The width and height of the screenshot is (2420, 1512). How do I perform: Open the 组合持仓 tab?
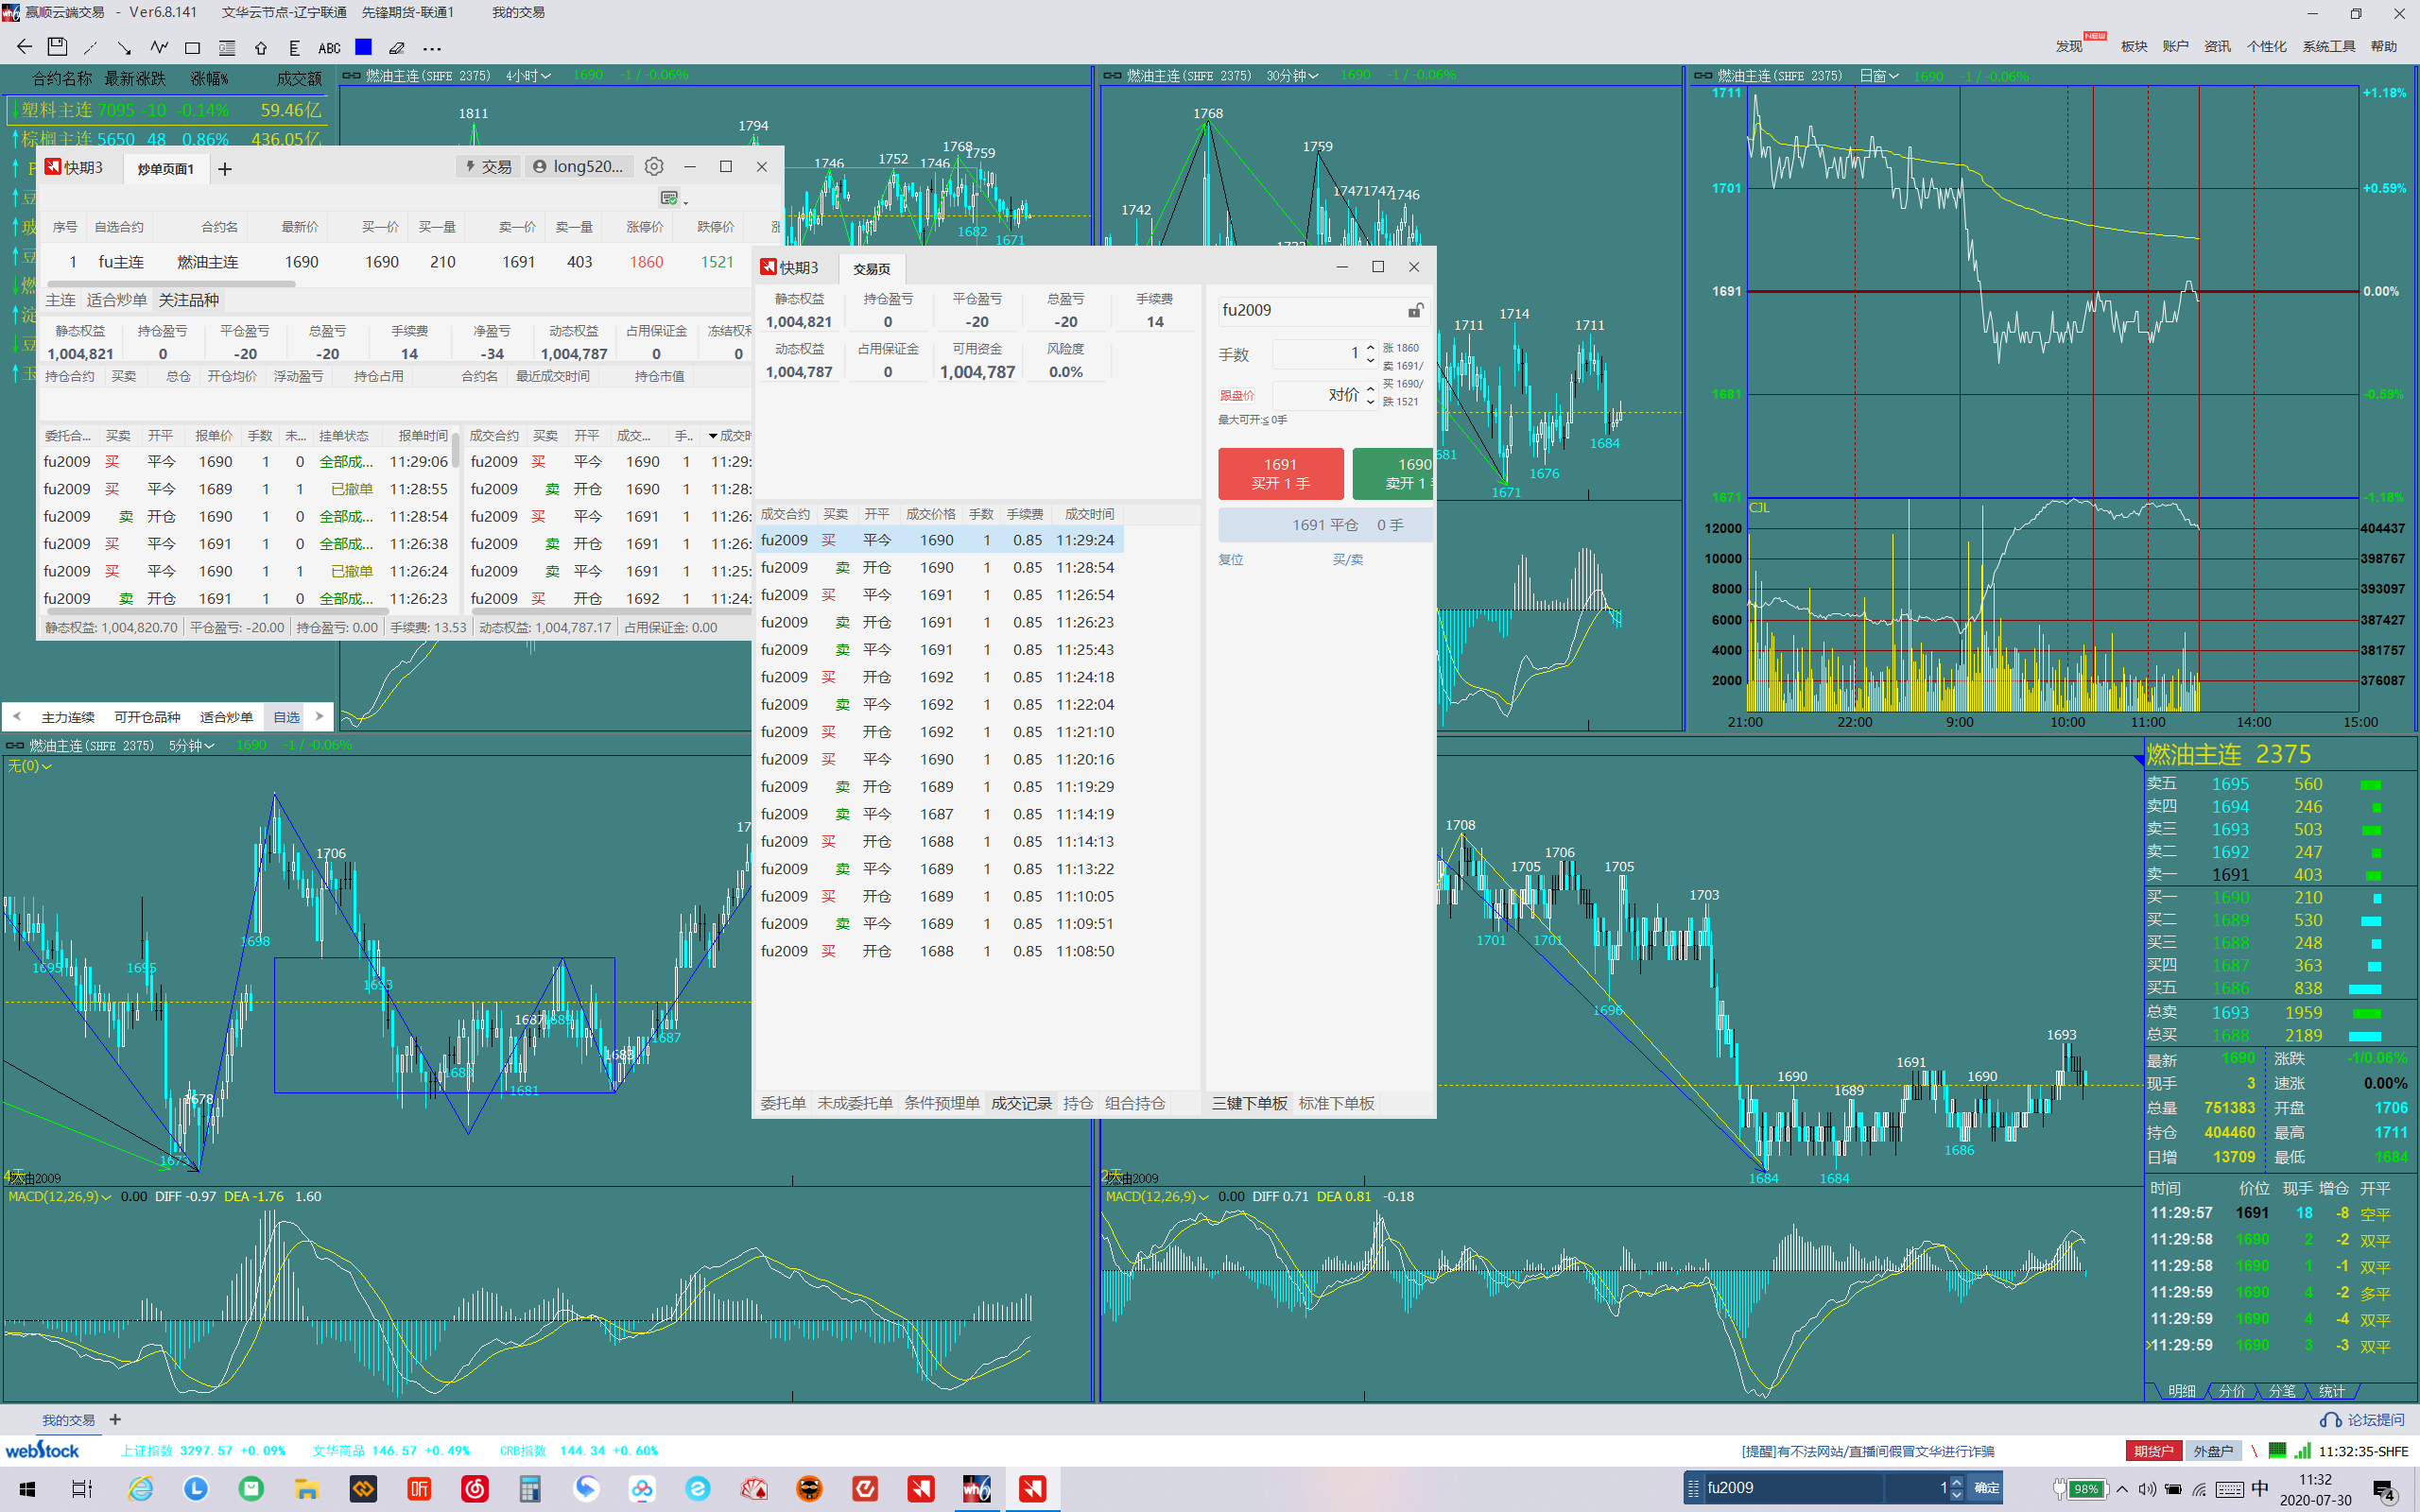tap(1135, 1103)
